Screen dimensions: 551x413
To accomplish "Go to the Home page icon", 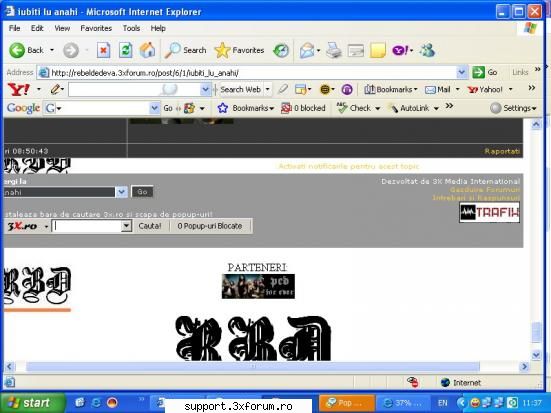I will click(x=148, y=50).
